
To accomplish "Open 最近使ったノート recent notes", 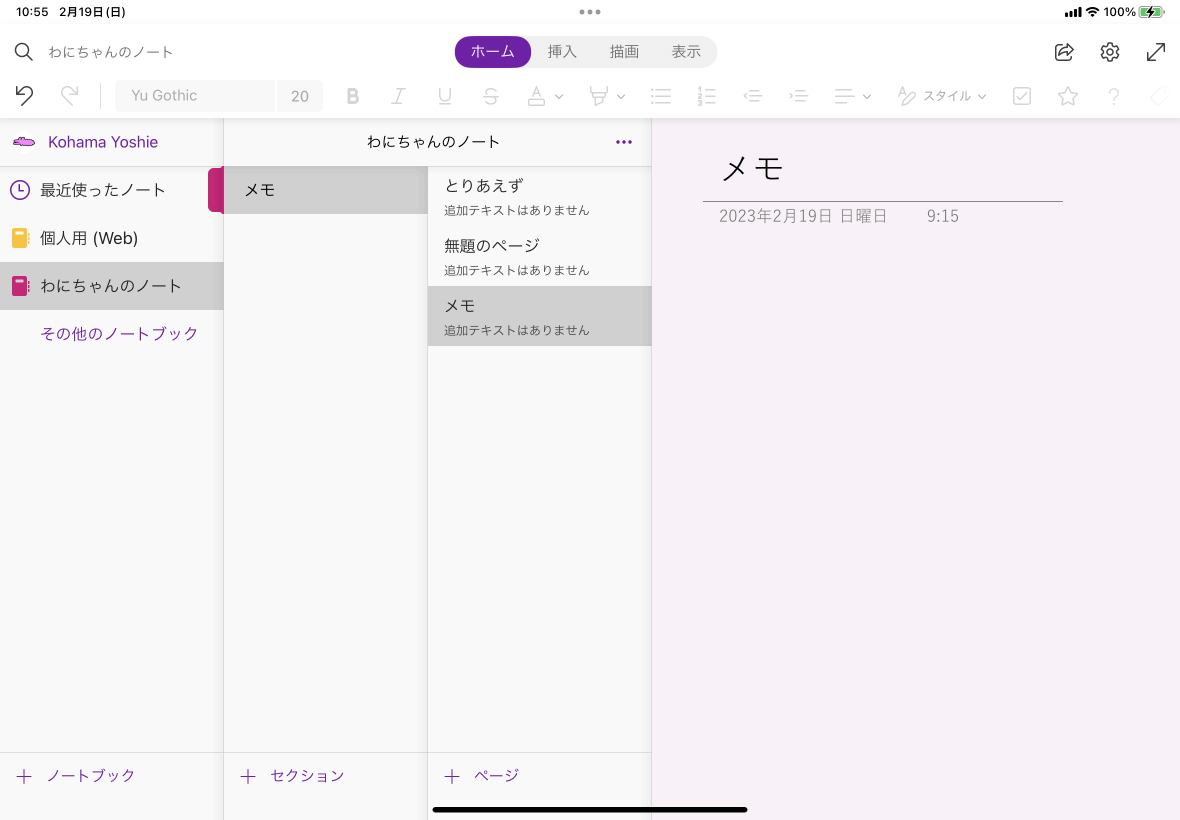I will [111, 190].
